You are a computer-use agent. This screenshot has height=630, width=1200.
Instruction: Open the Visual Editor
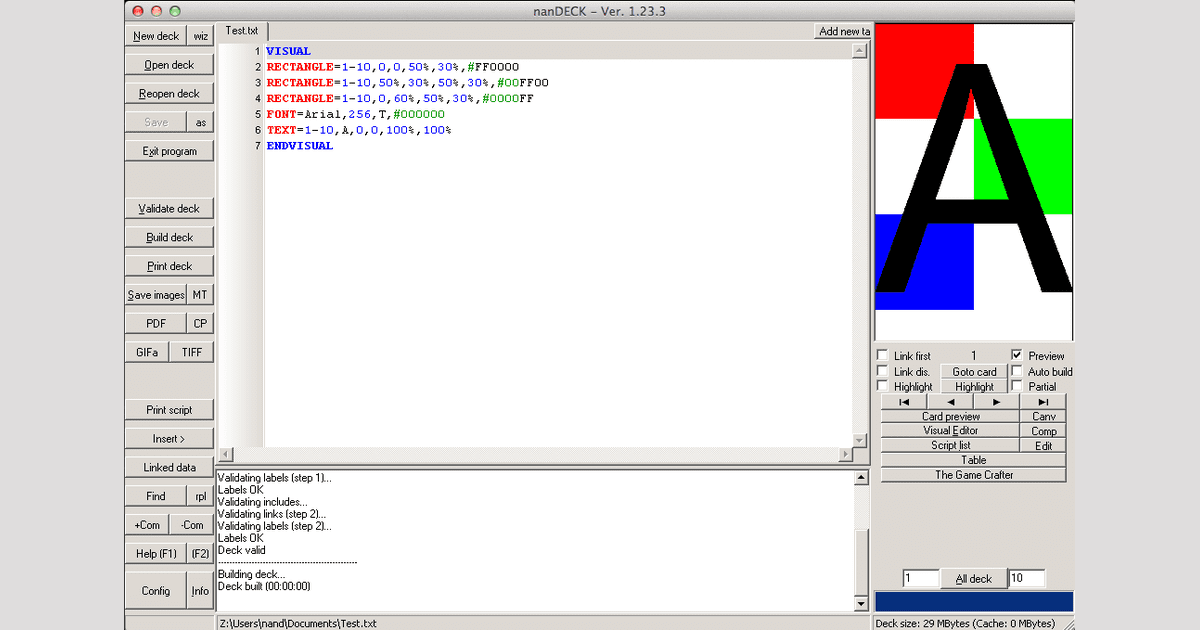pyautogui.click(x=950, y=431)
